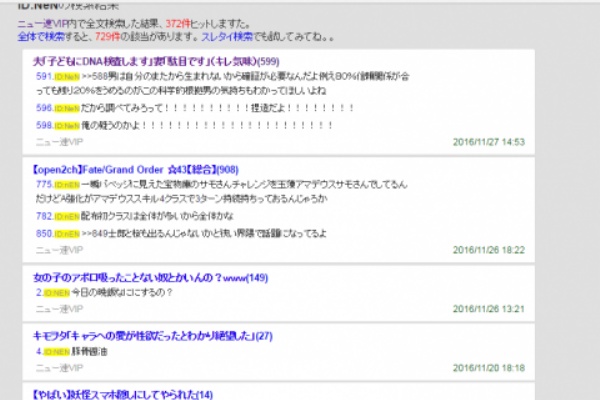The image size is (600, 400).
Task: Click post text 今日の晩飯なににするの？
Action: [122, 293]
